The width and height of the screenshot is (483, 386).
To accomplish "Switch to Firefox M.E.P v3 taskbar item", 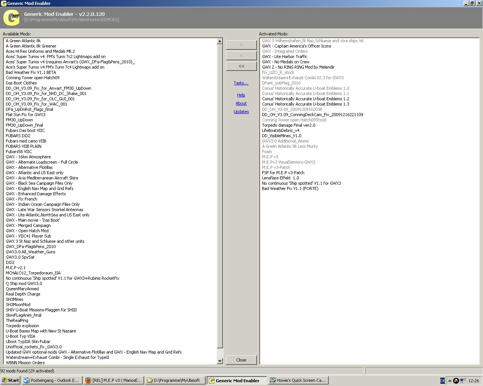I will pyautogui.click(x=114, y=380).
